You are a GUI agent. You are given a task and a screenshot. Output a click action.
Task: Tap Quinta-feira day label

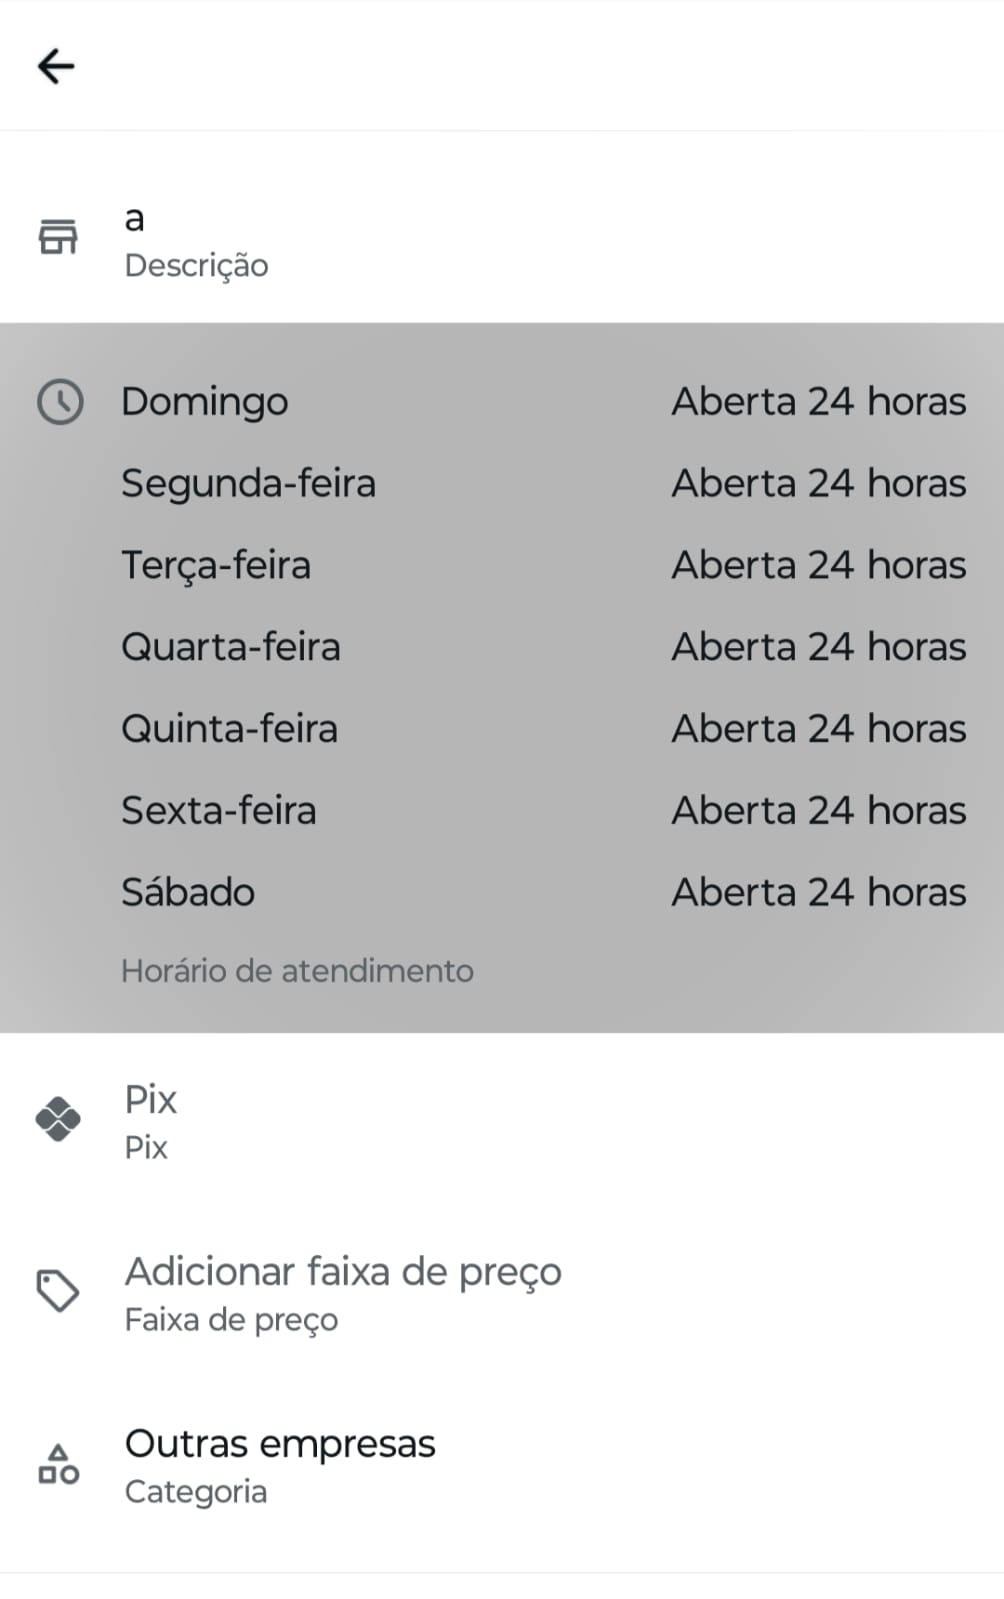click(x=229, y=729)
